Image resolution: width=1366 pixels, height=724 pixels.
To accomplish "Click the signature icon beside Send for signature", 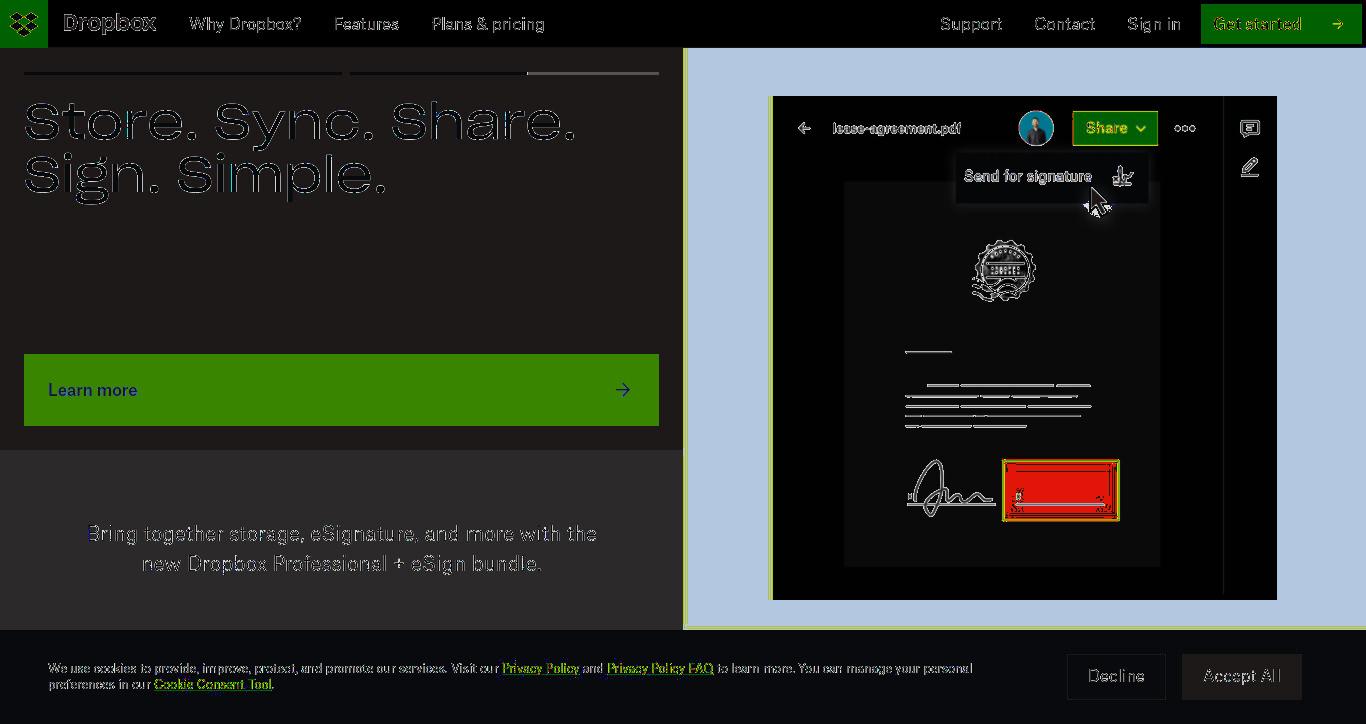I will pyautogui.click(x=1124, y=176).
